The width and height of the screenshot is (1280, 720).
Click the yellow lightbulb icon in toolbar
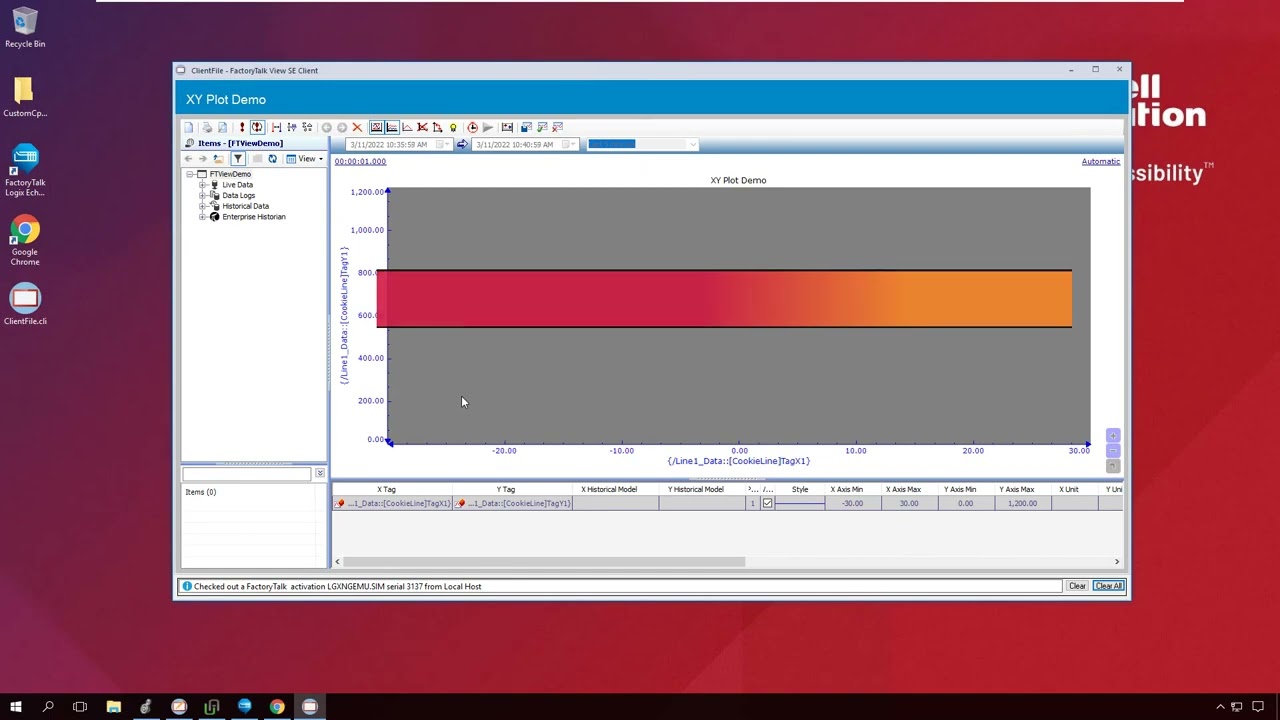point(453,128)
